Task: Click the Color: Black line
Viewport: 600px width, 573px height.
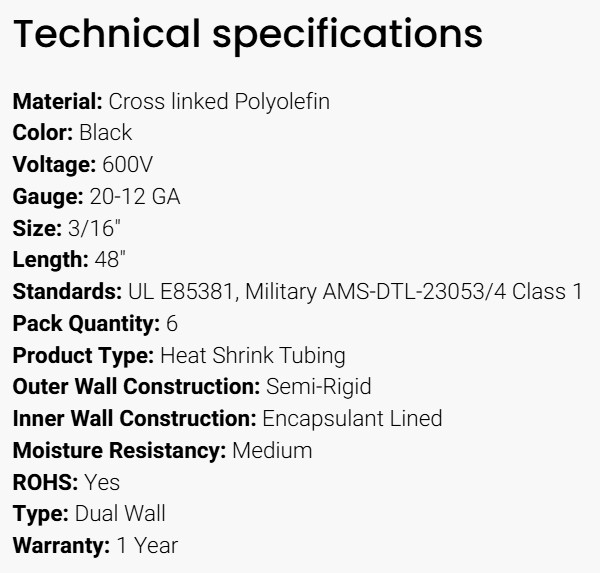Action: (x=72, y=133)
